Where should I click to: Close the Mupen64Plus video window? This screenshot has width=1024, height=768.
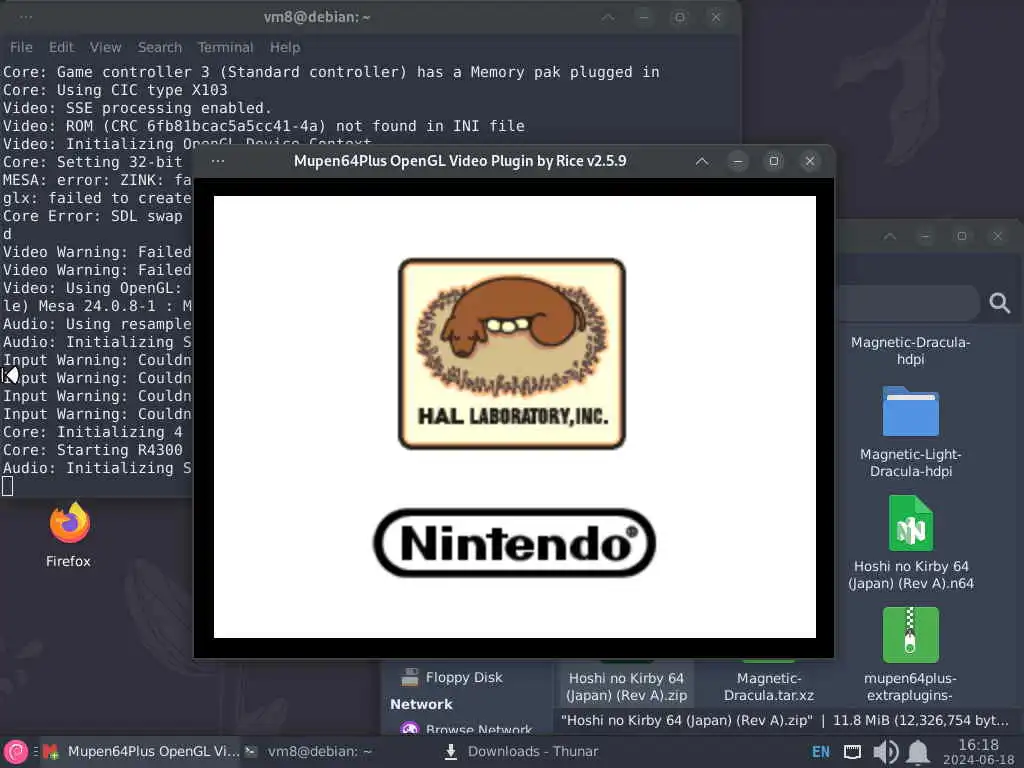[x=810, y=161]
